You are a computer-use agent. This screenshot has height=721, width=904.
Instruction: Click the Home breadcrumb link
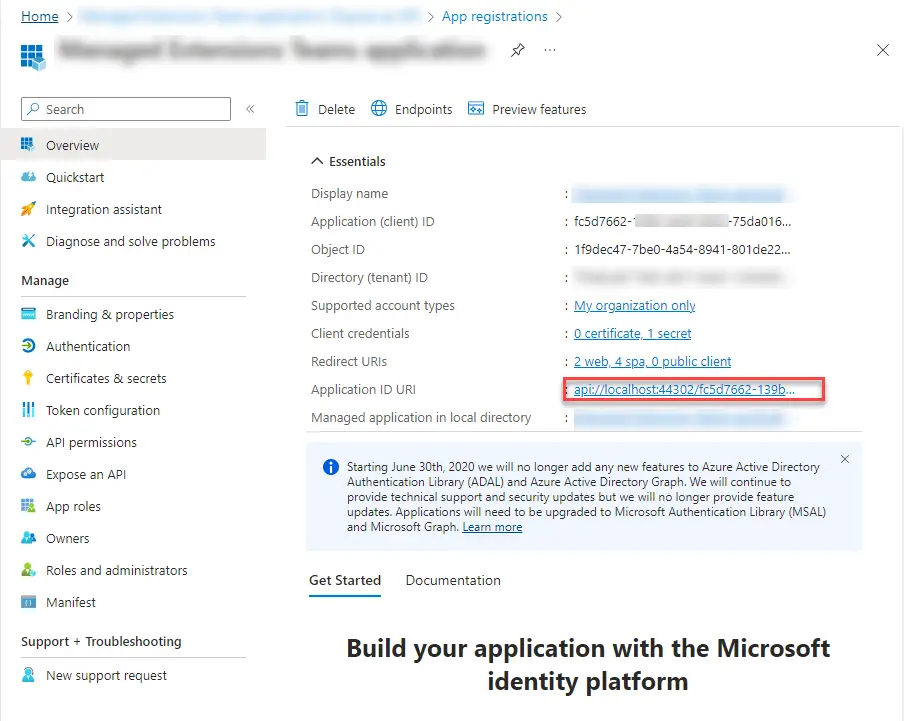pos(40,16)
